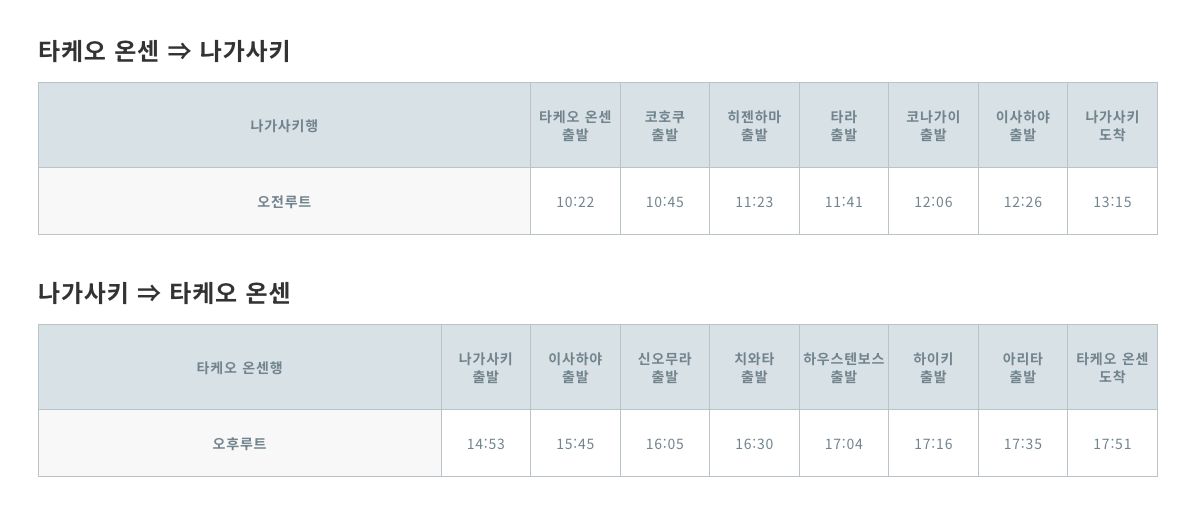Select the 나가사키행 header cell
This screenshot has width=1203, height=514.
pyautogui.click(x=284, y=125)
